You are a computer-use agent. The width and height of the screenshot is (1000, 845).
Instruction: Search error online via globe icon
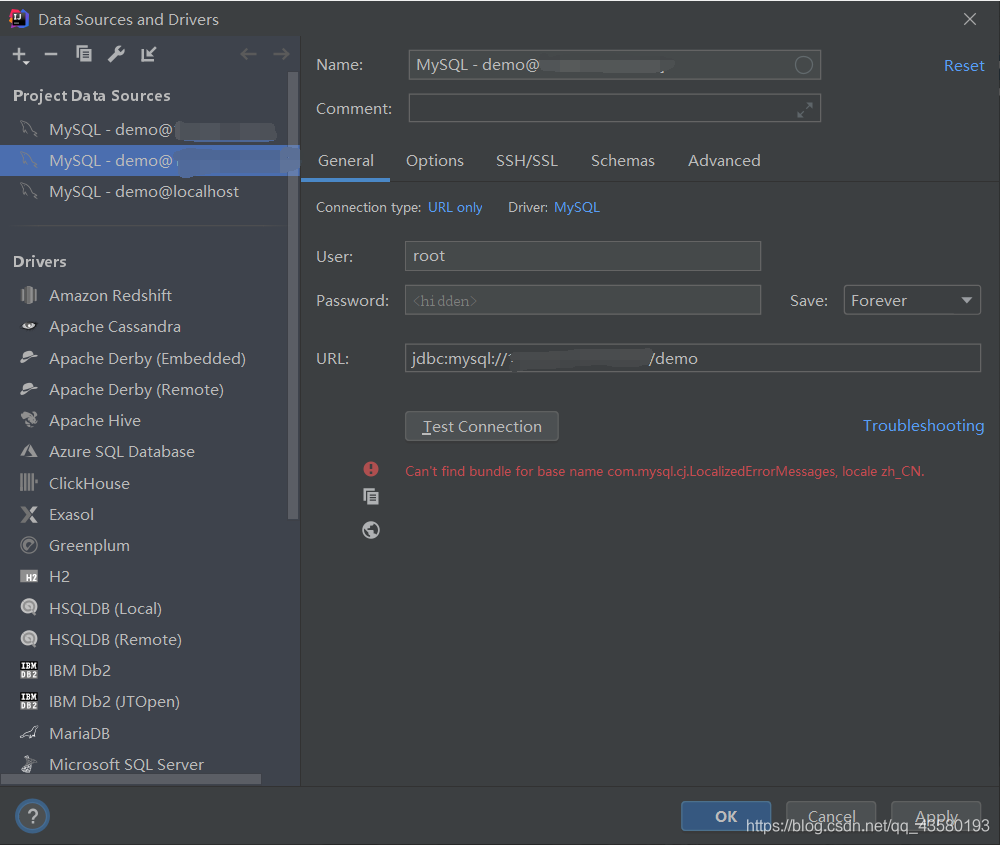pyautogui.click(x=371, y=530)
